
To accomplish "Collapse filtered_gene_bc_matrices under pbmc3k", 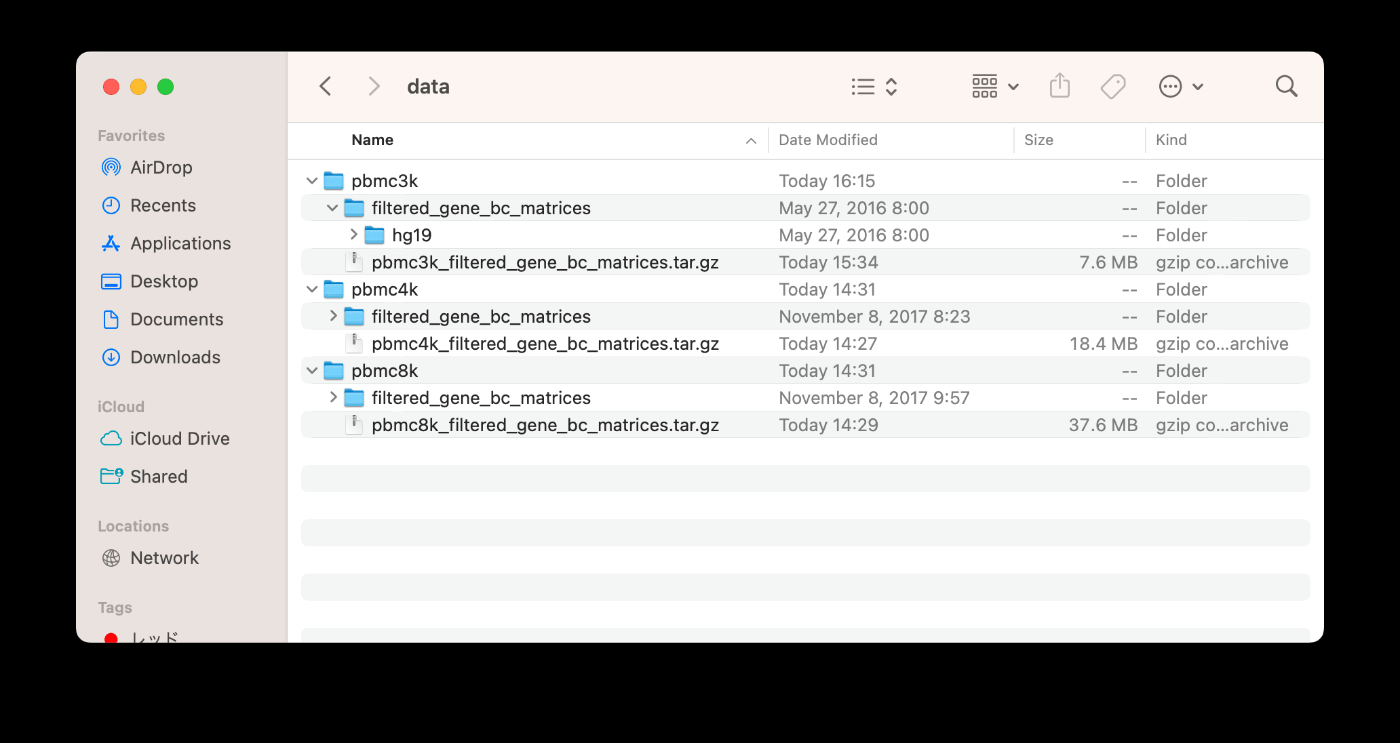I will [x=333, y=208].
